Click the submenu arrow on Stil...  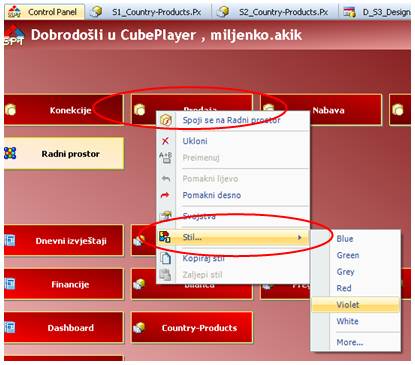pos(299,237)
